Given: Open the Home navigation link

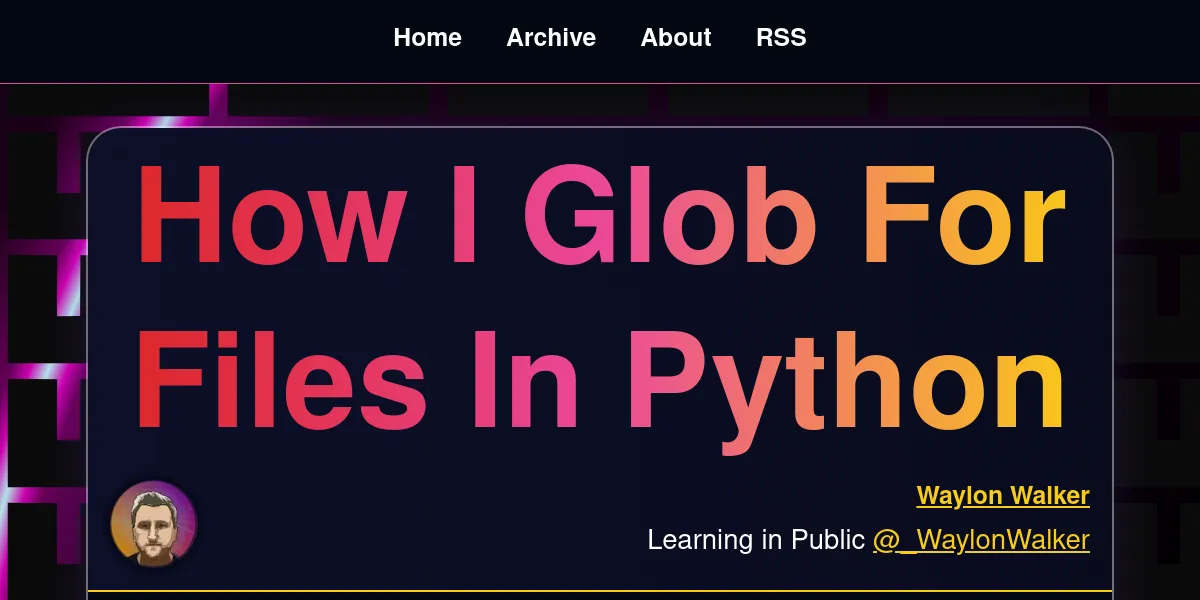Looking at the screenshot, I should 427,38.
